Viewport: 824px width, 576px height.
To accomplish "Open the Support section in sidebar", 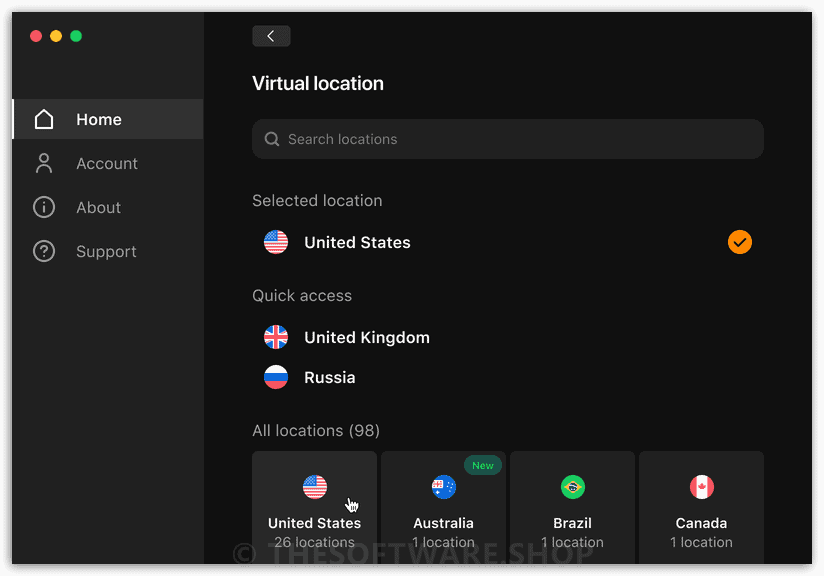I will (x=108, y=251).
